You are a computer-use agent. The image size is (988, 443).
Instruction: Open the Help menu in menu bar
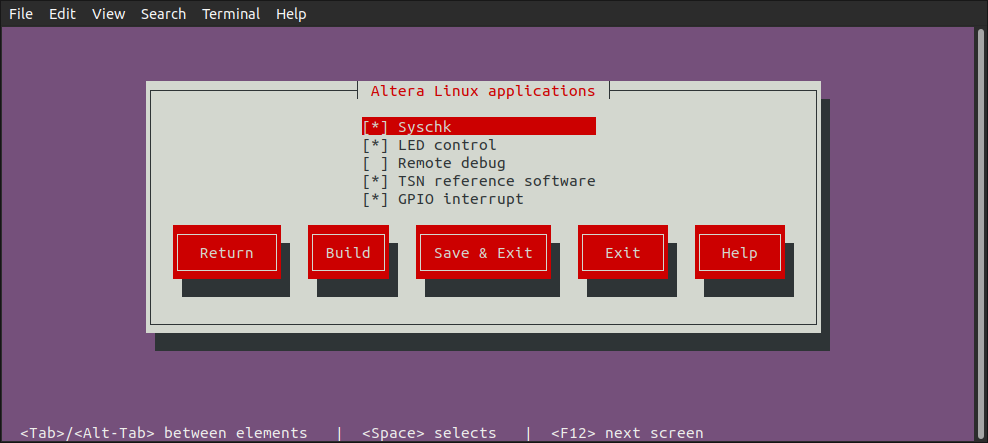click(291, 14)
